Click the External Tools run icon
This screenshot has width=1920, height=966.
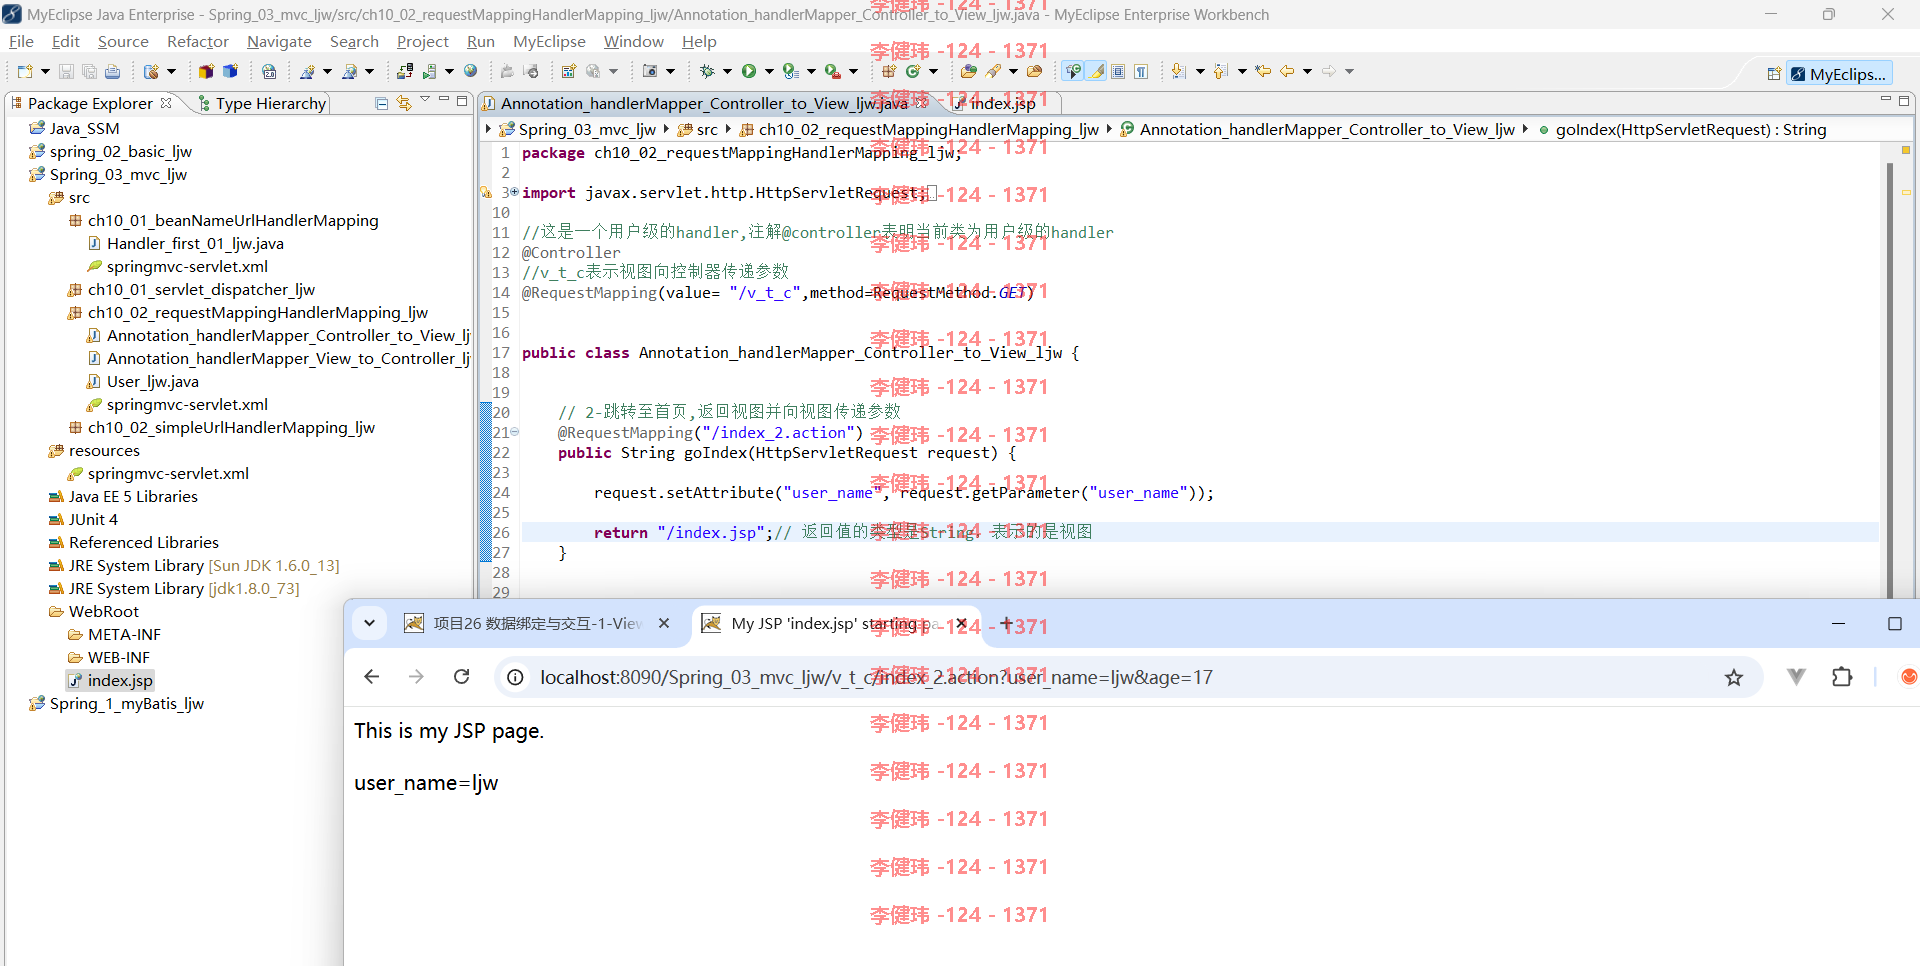tap(832, 71)
